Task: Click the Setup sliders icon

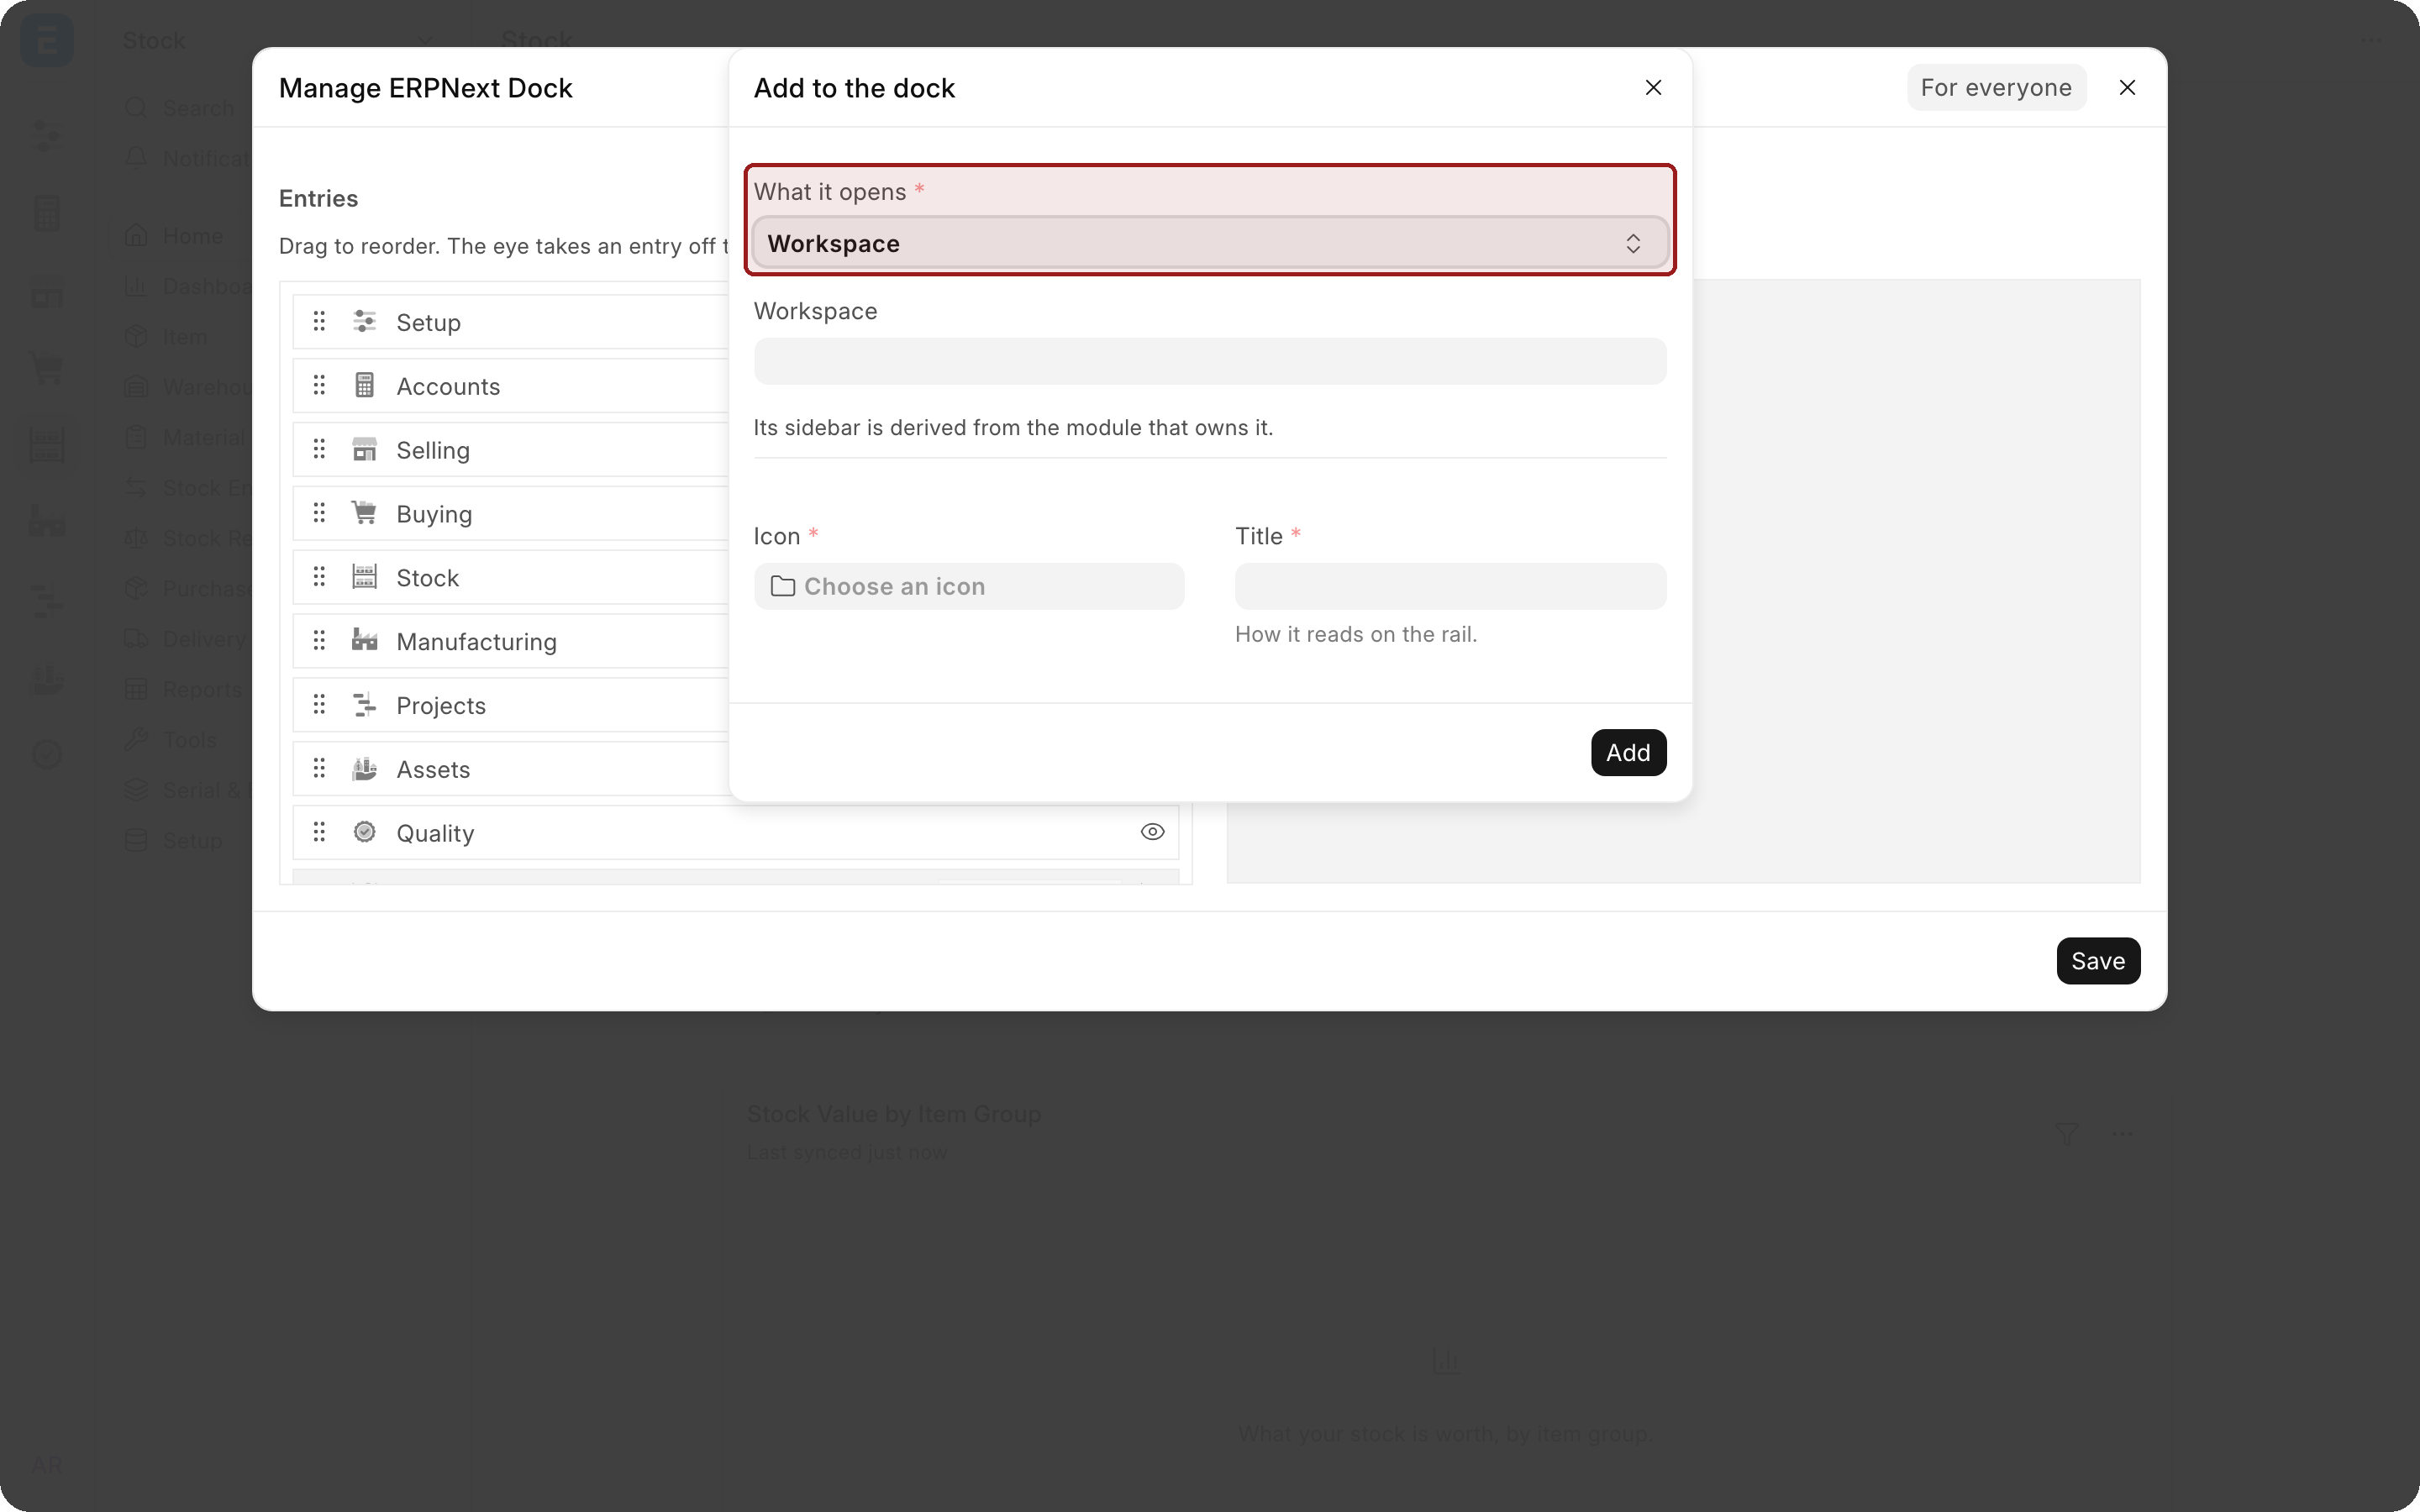Action: pyautogui.click(x=365, y=321)
